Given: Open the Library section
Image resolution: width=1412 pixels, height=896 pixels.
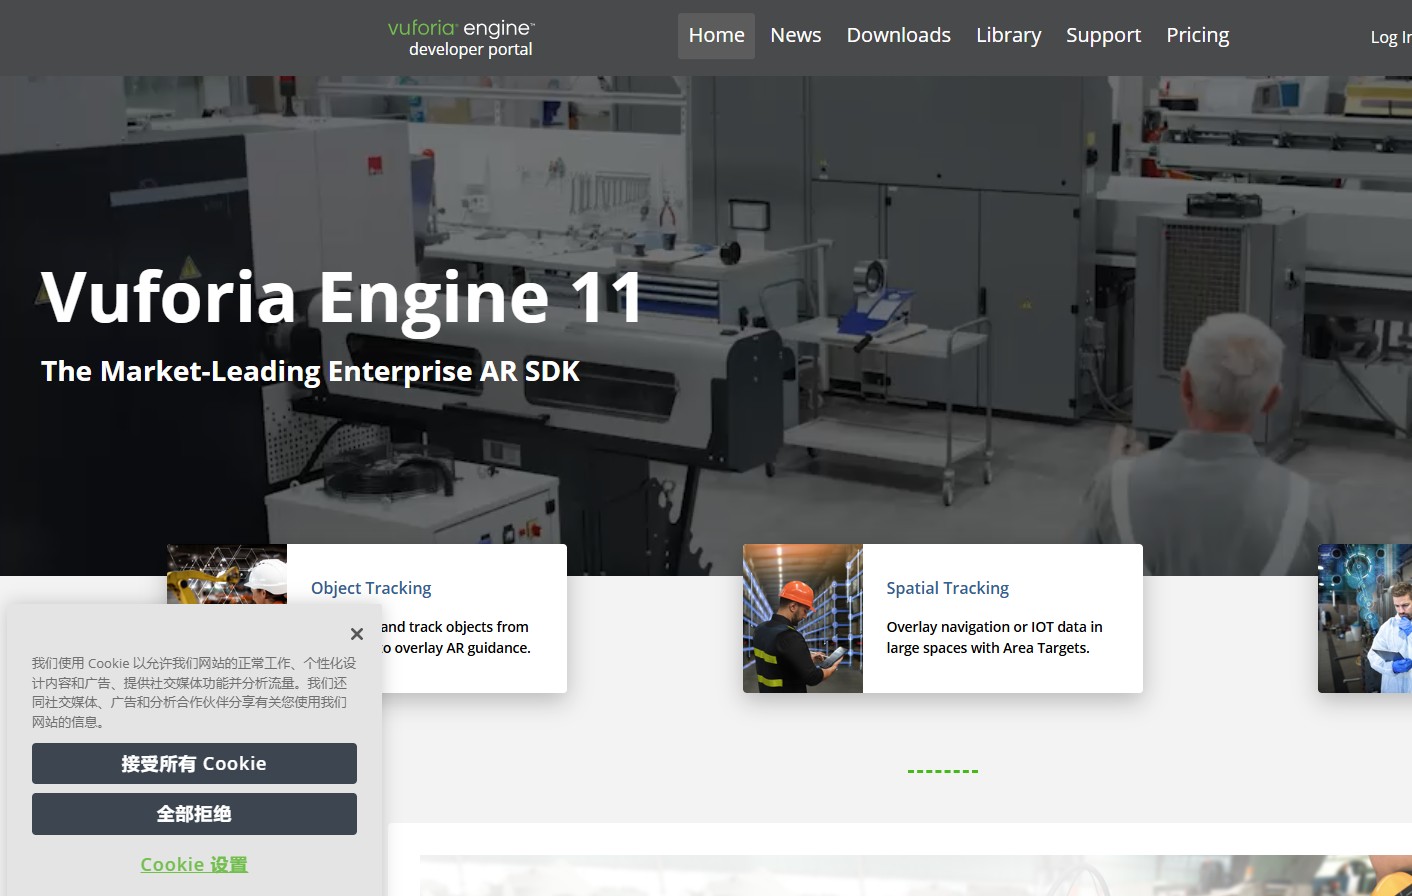Looking at the screenshot, I should pos(1008,36).
